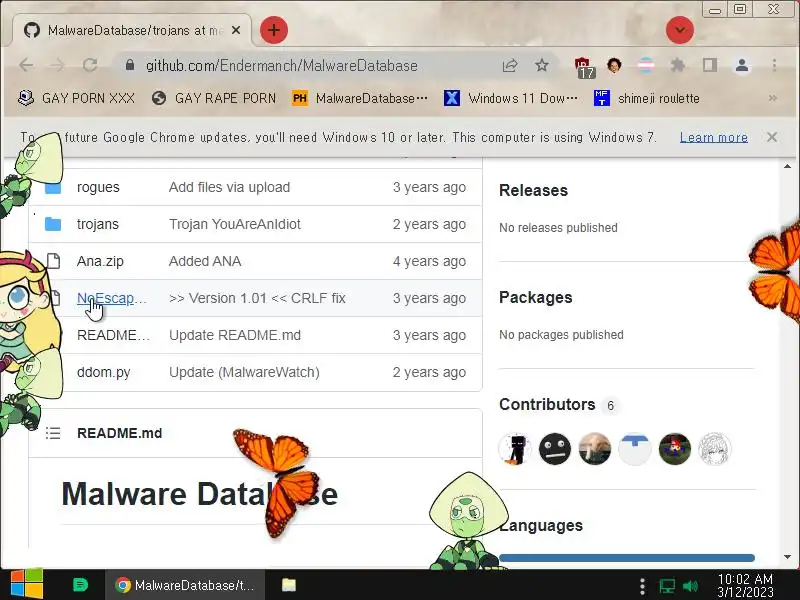This screenshot has height=600, width=800.
Task: Open the shimeji roulette bookmark
Action: [647, 98]
